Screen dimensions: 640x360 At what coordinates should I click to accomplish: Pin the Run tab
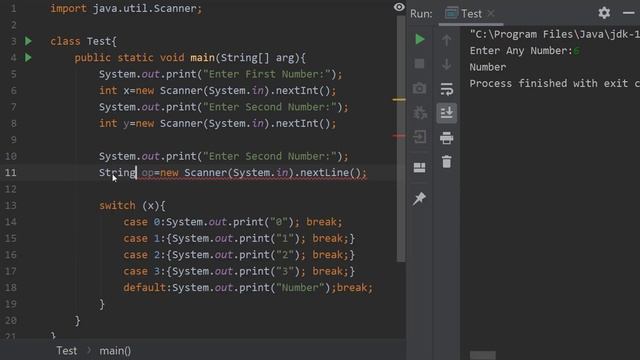(x=419, y=199)
